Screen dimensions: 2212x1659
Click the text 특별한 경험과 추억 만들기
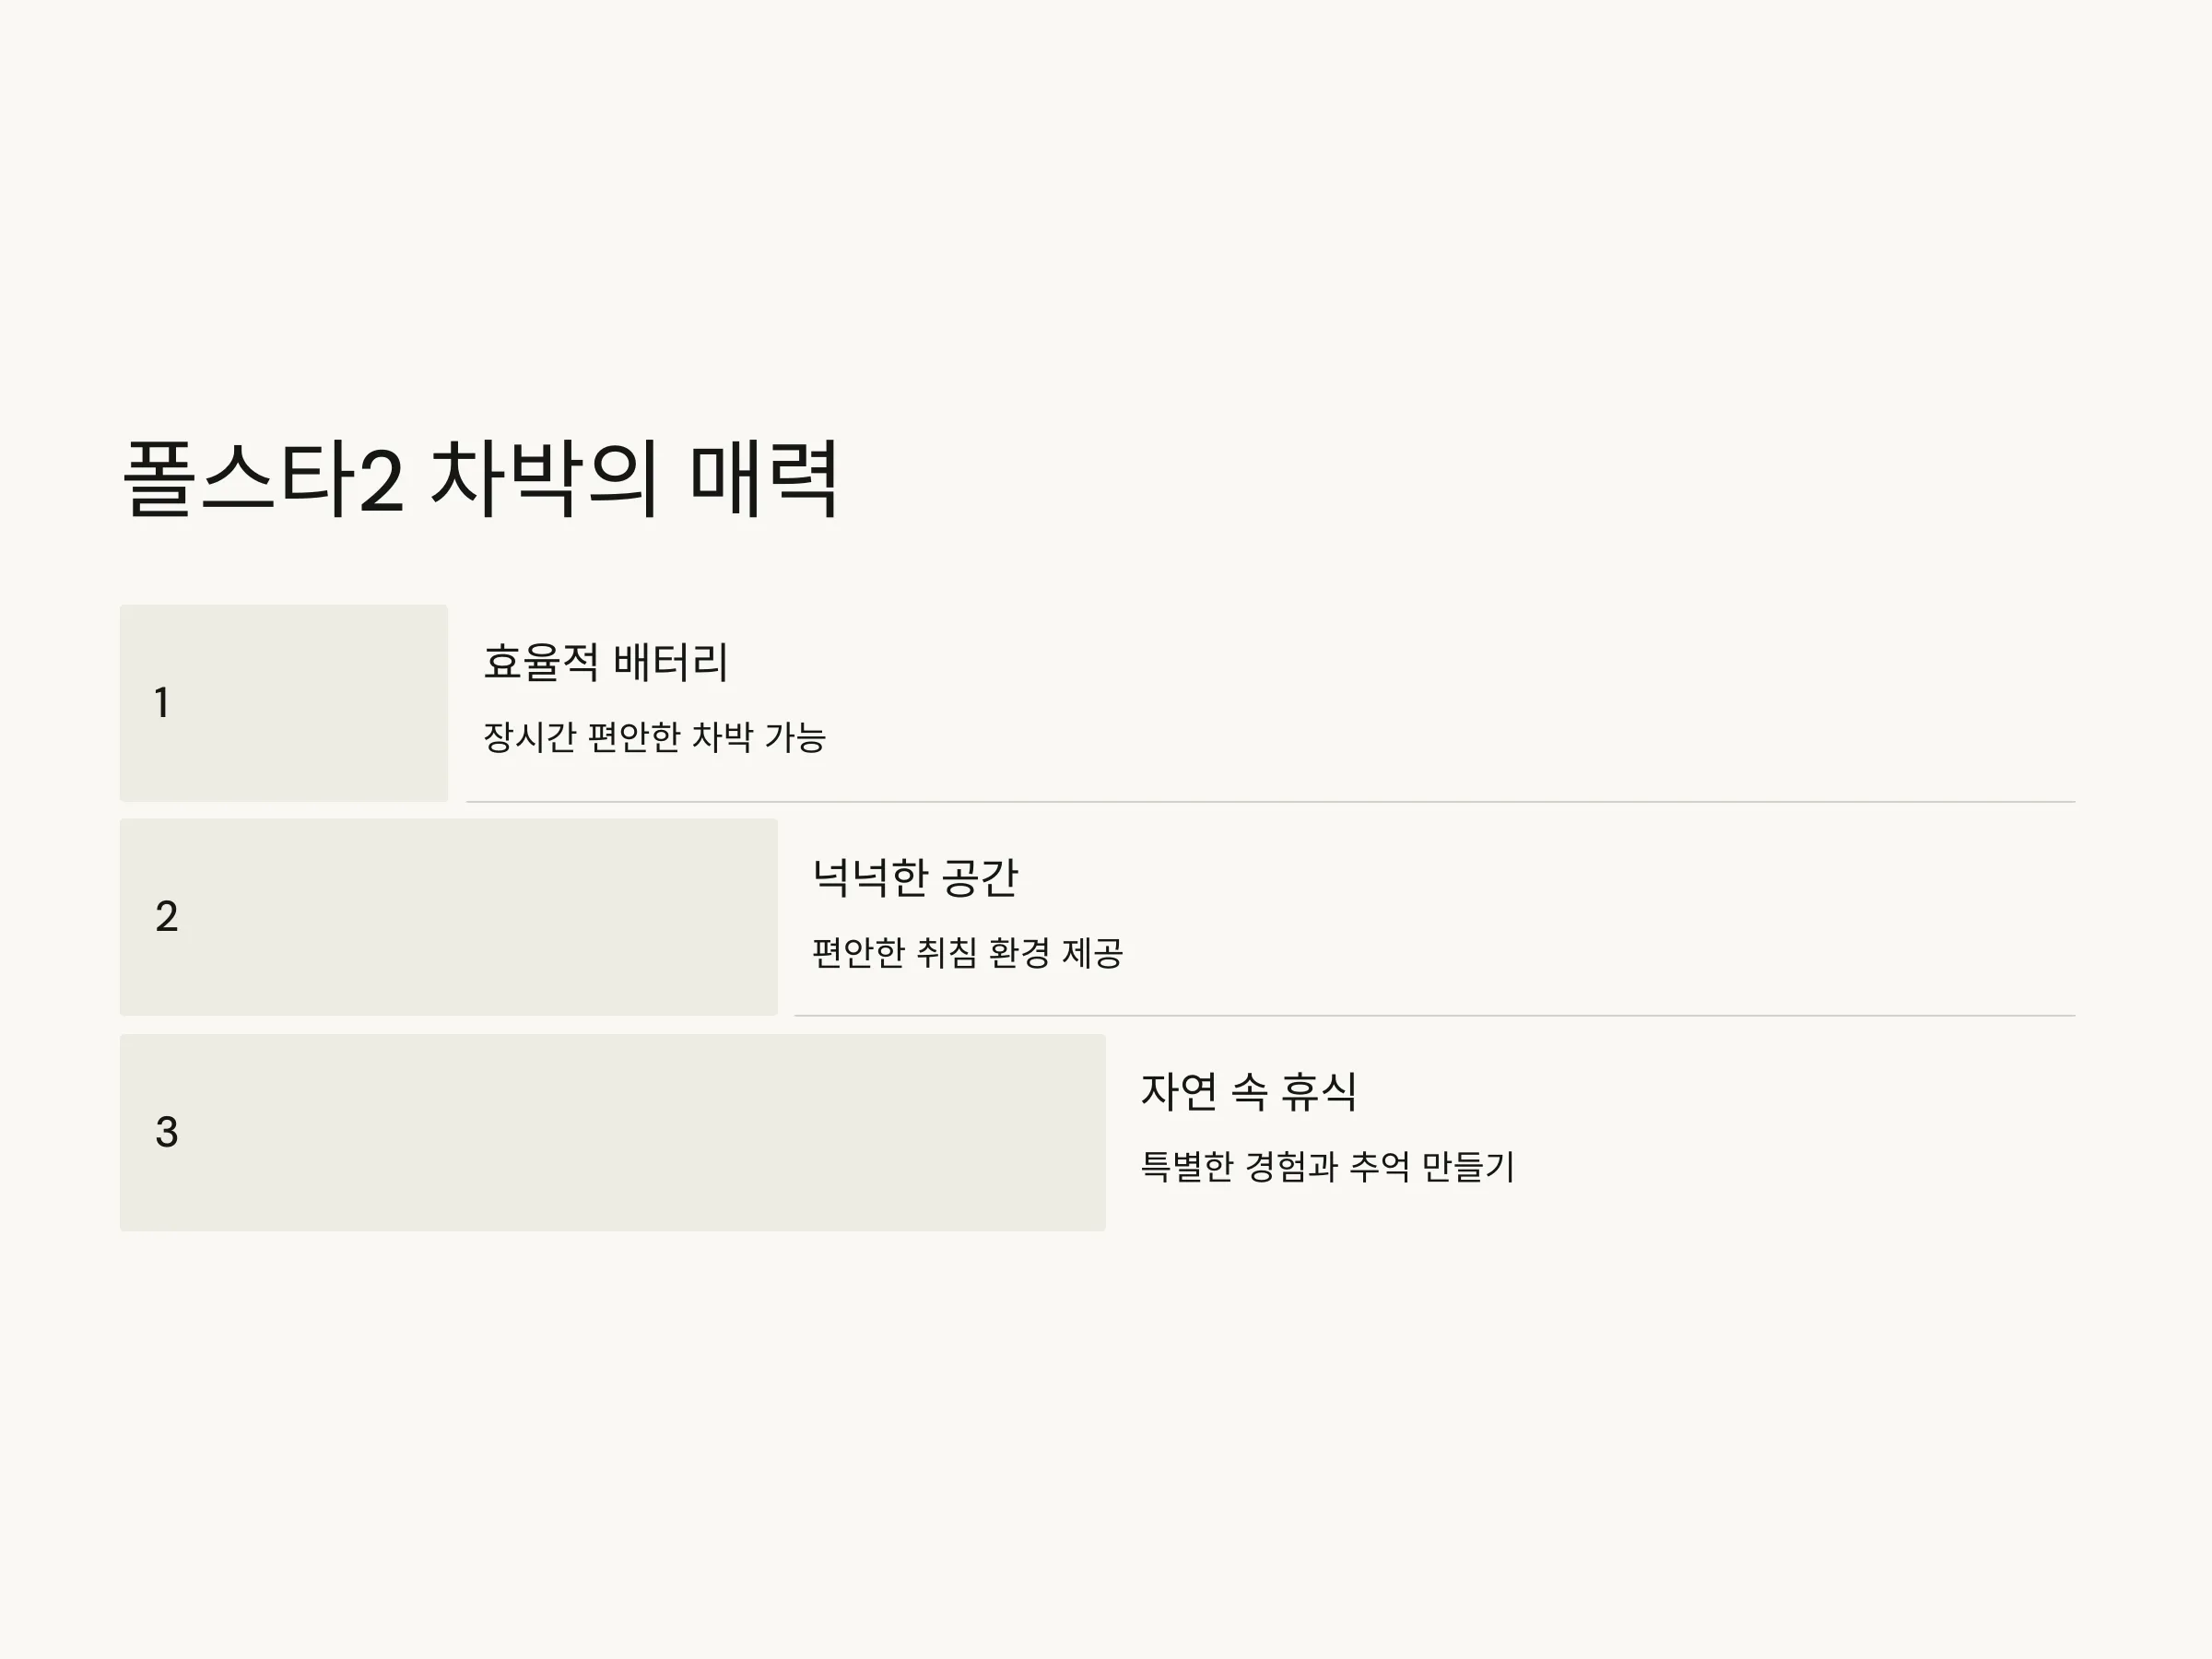coord(1328,1166)
